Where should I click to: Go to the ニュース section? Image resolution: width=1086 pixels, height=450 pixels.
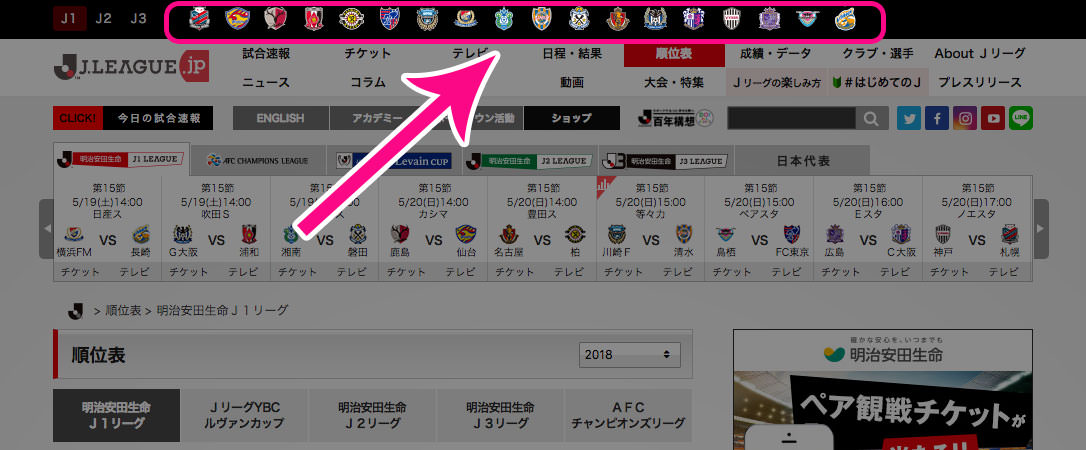[266, 82]
